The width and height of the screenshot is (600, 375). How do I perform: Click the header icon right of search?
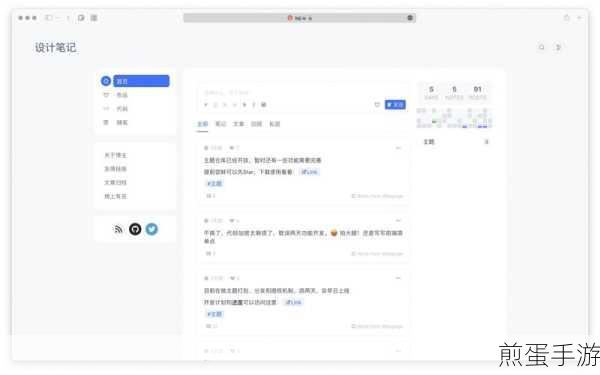tap(558, 47)
